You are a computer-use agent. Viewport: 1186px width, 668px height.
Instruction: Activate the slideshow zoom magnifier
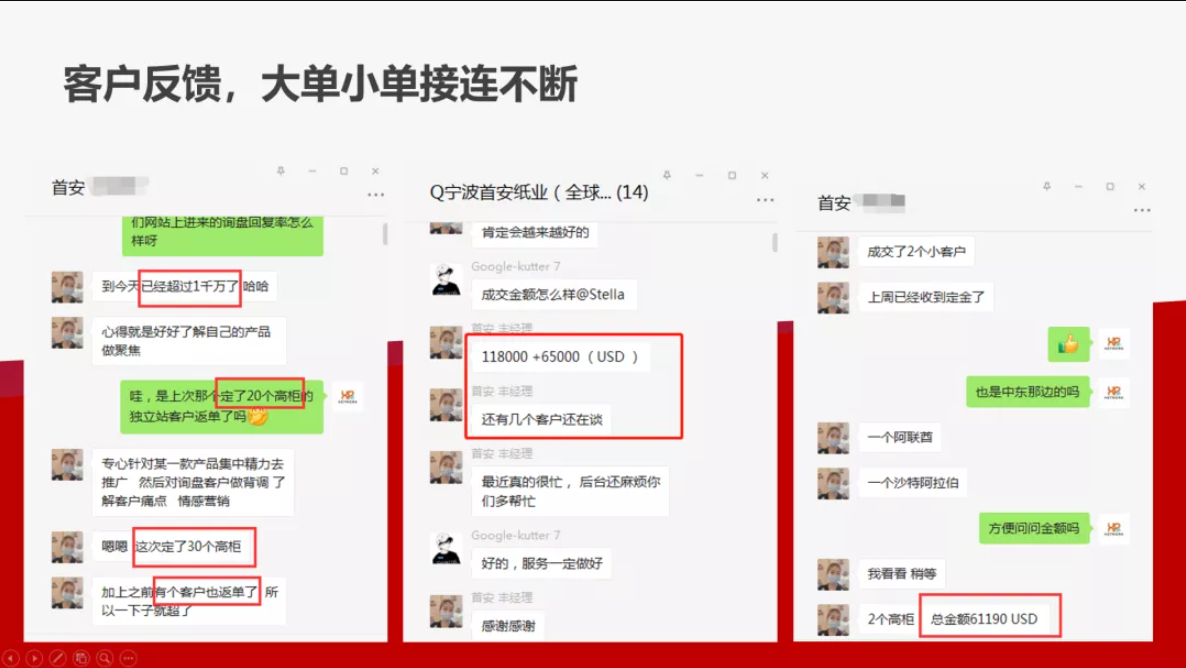104,658
